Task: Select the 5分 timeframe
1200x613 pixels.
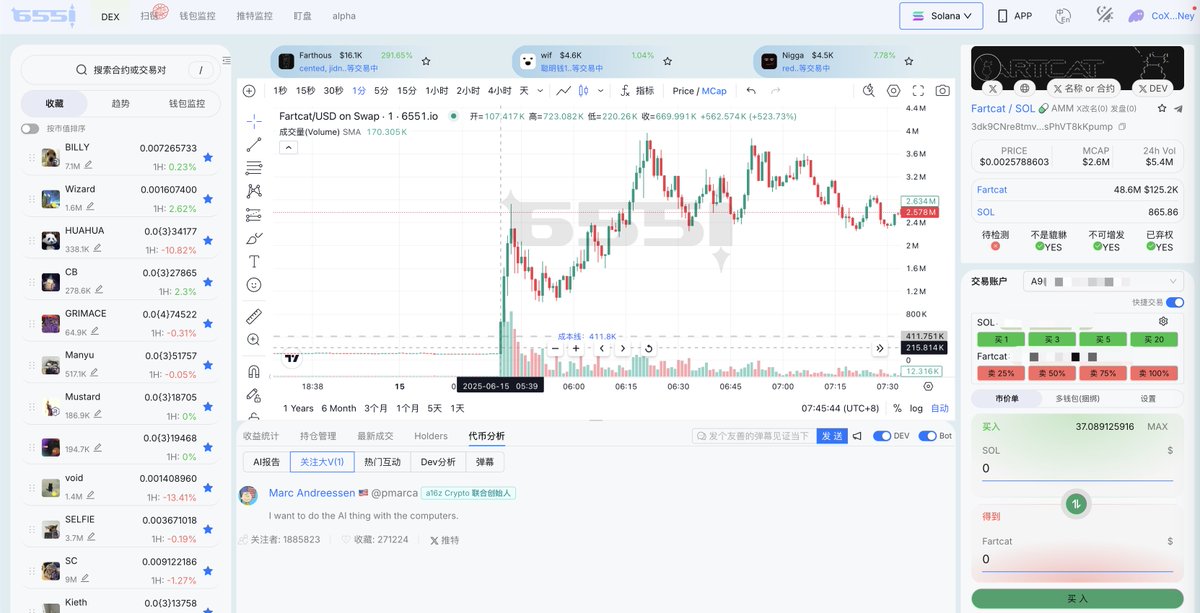Action: [381, 90]
